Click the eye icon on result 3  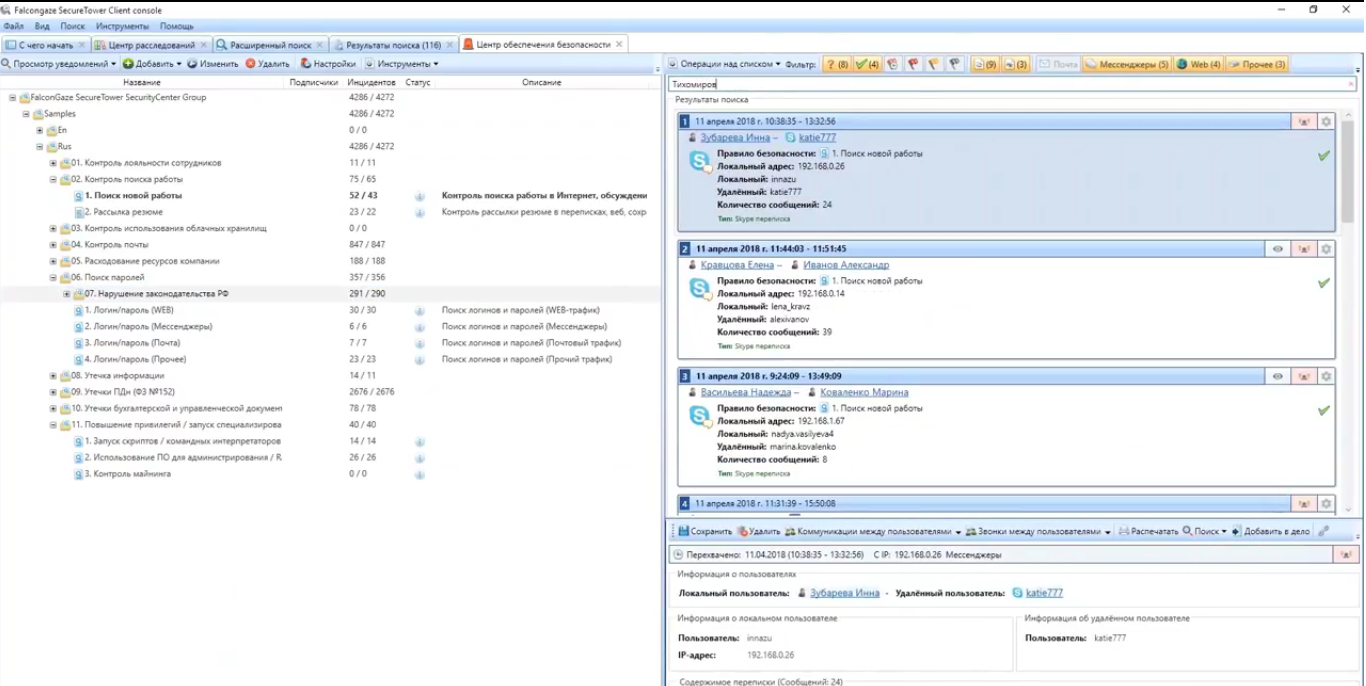point(1277,376)
